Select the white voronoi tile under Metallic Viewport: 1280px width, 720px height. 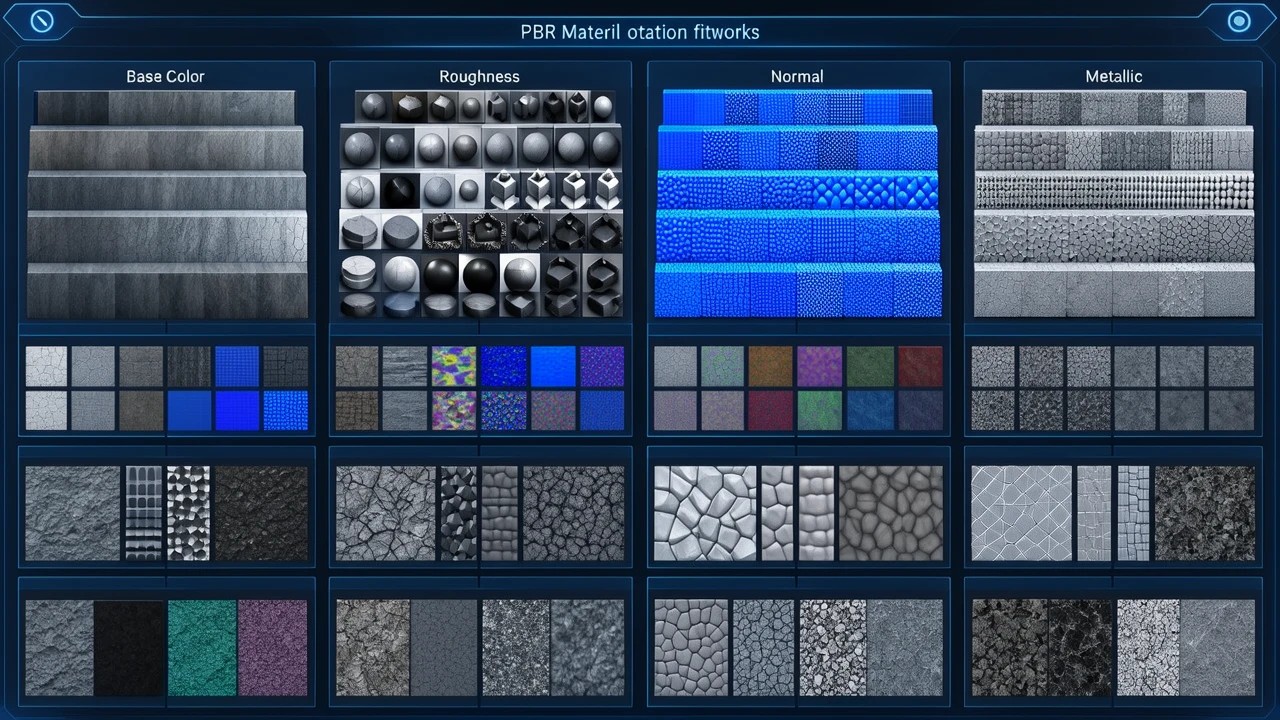pos(1021,513)
